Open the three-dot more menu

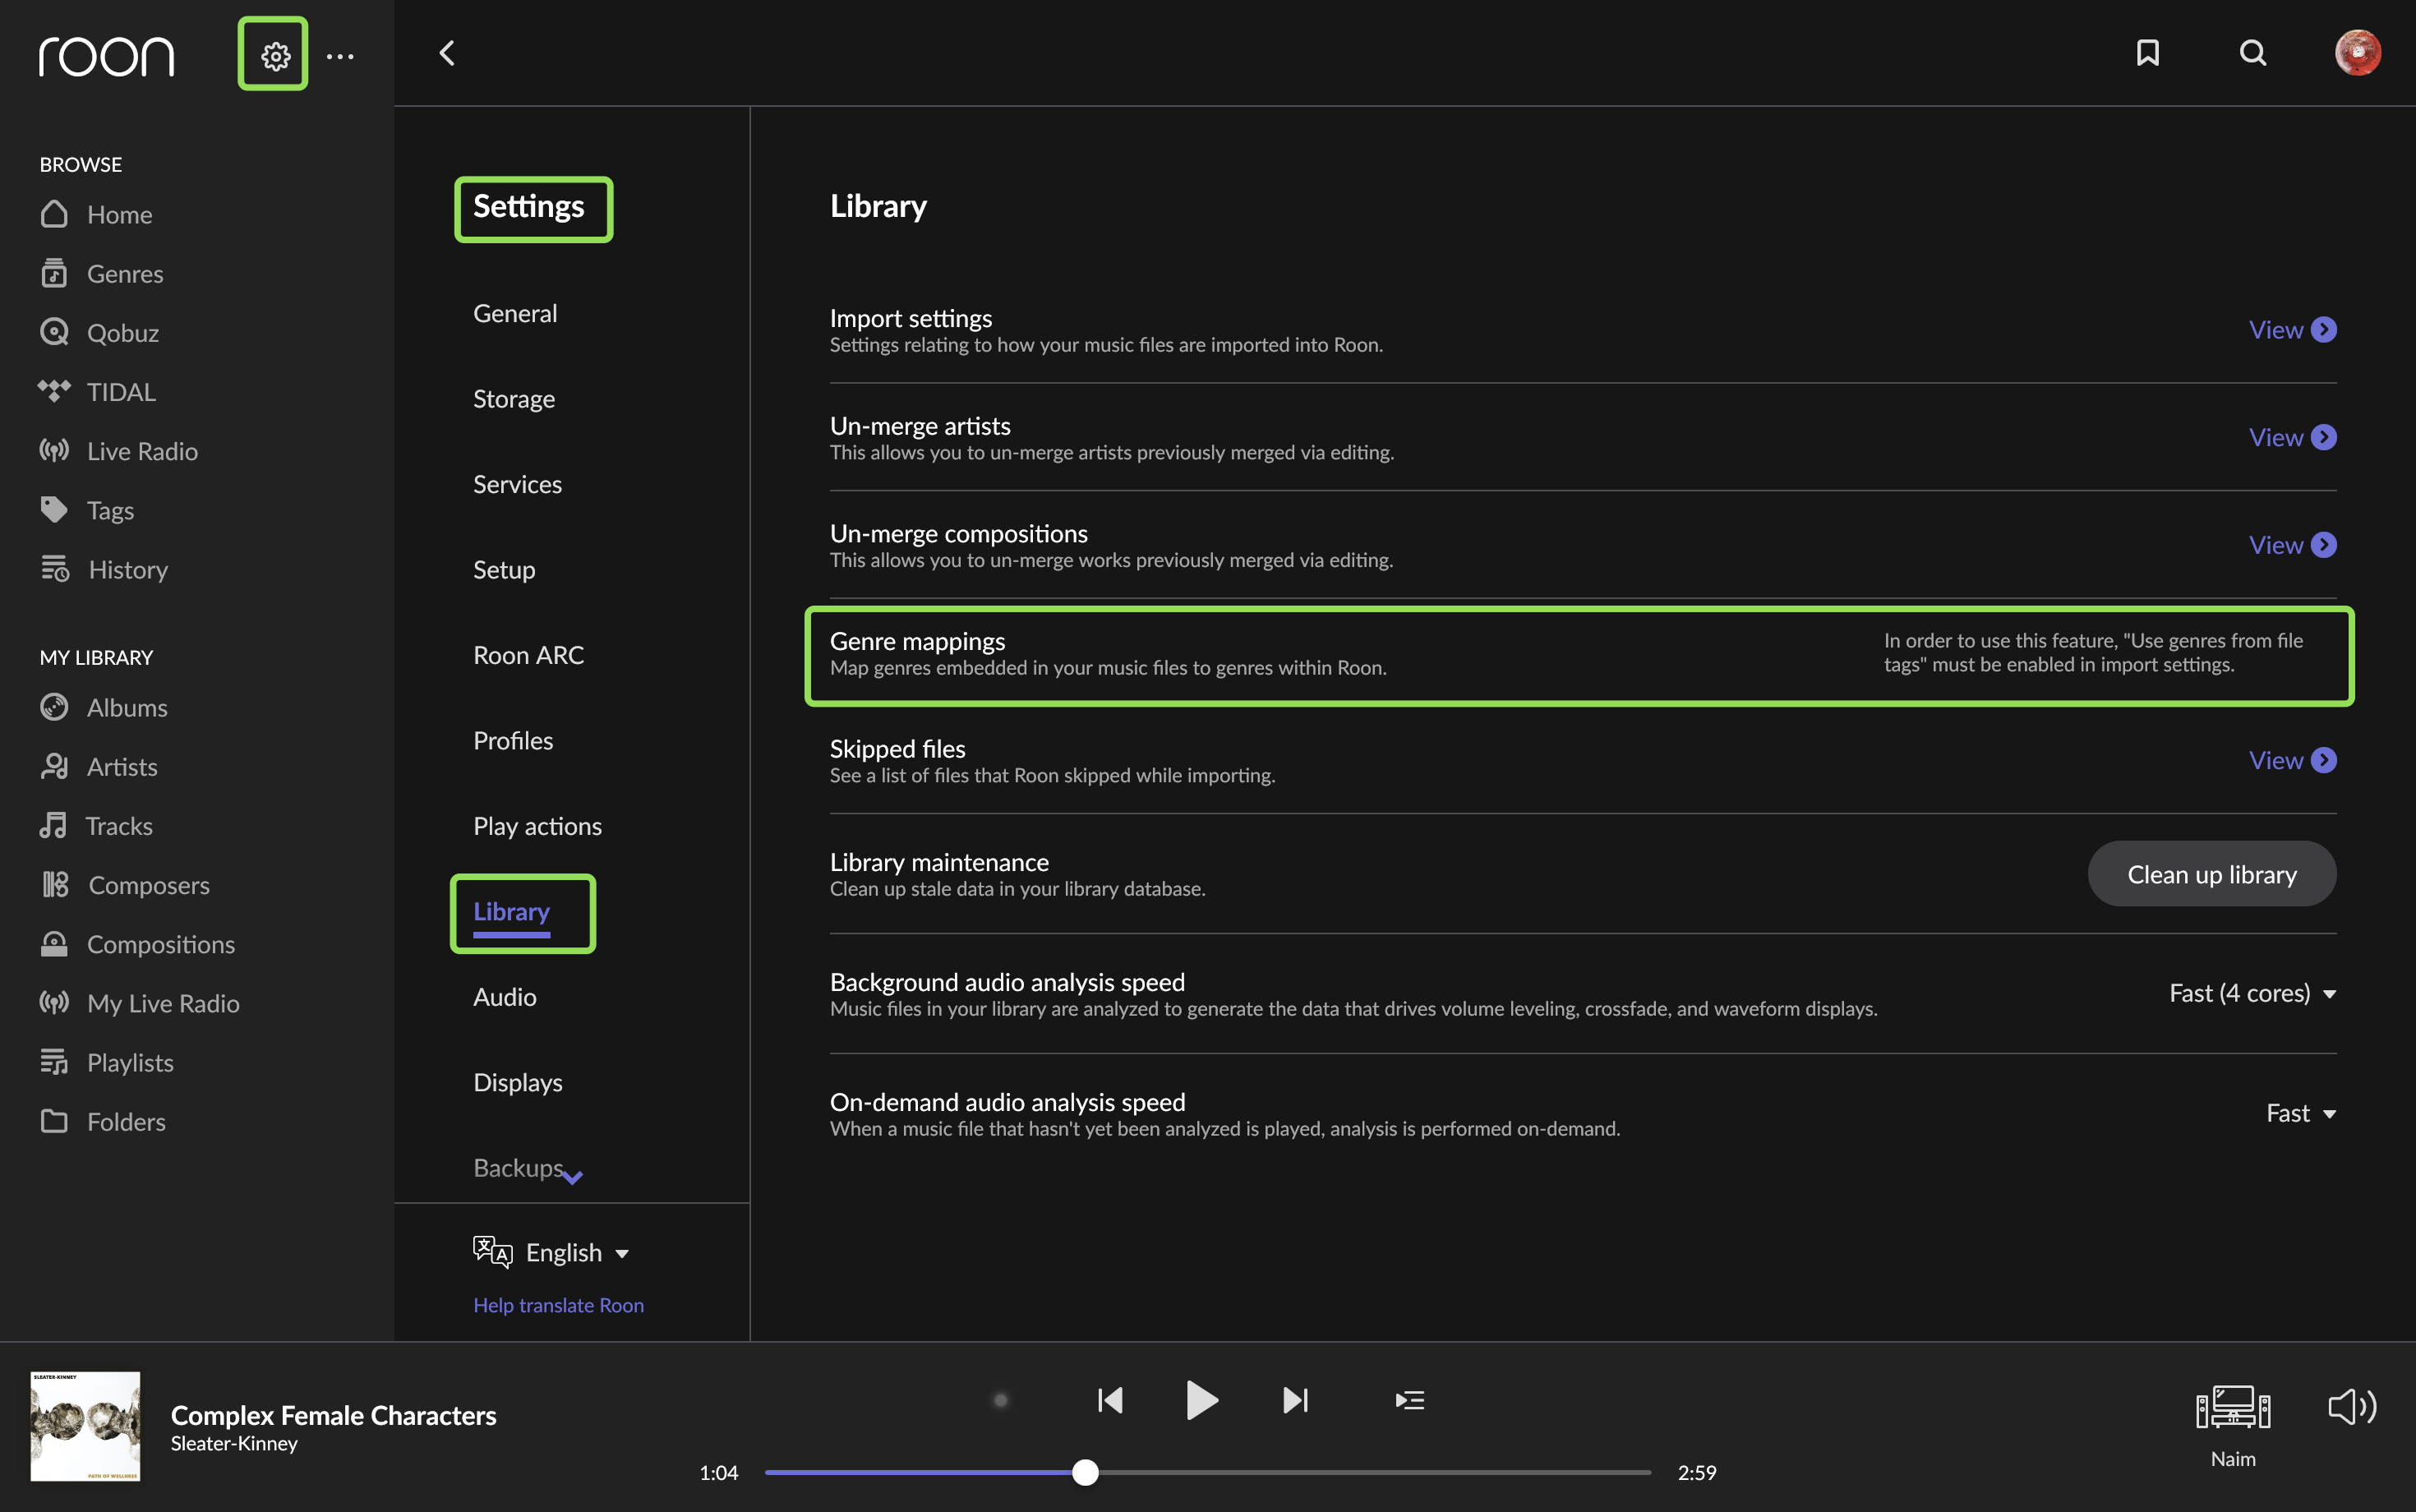(x=340, y=57)
